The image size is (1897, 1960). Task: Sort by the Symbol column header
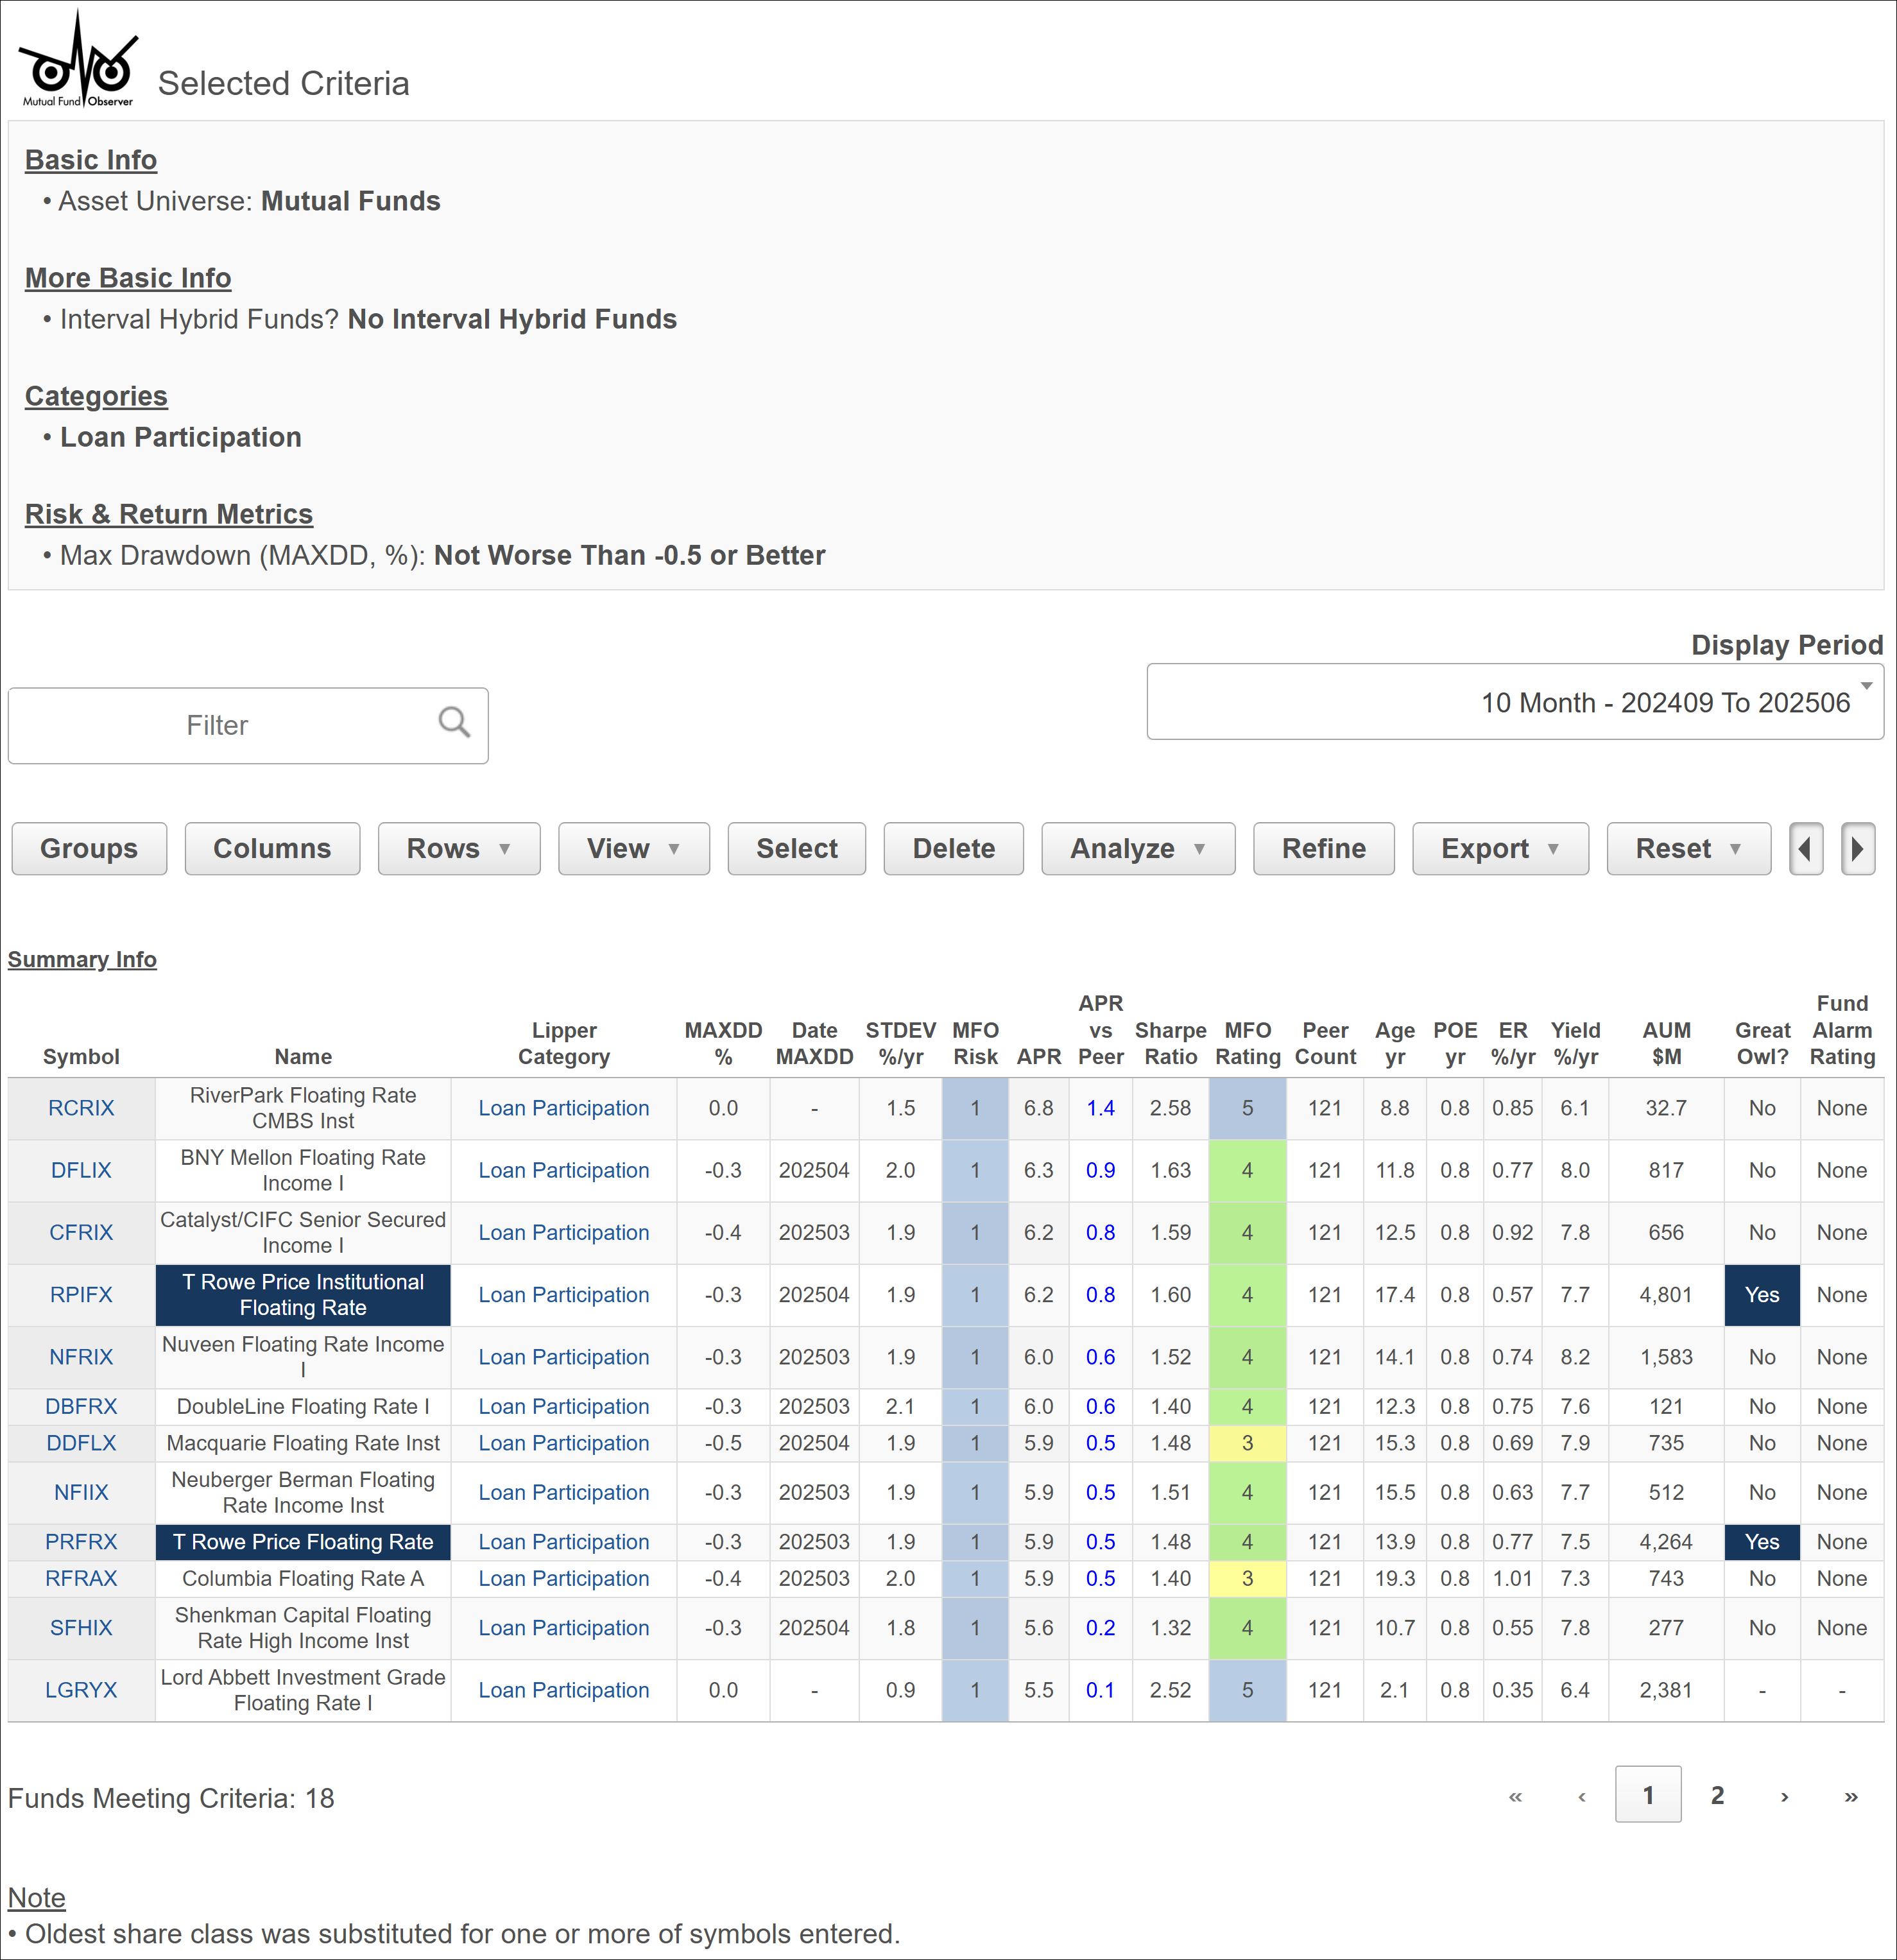(81, 1057)
